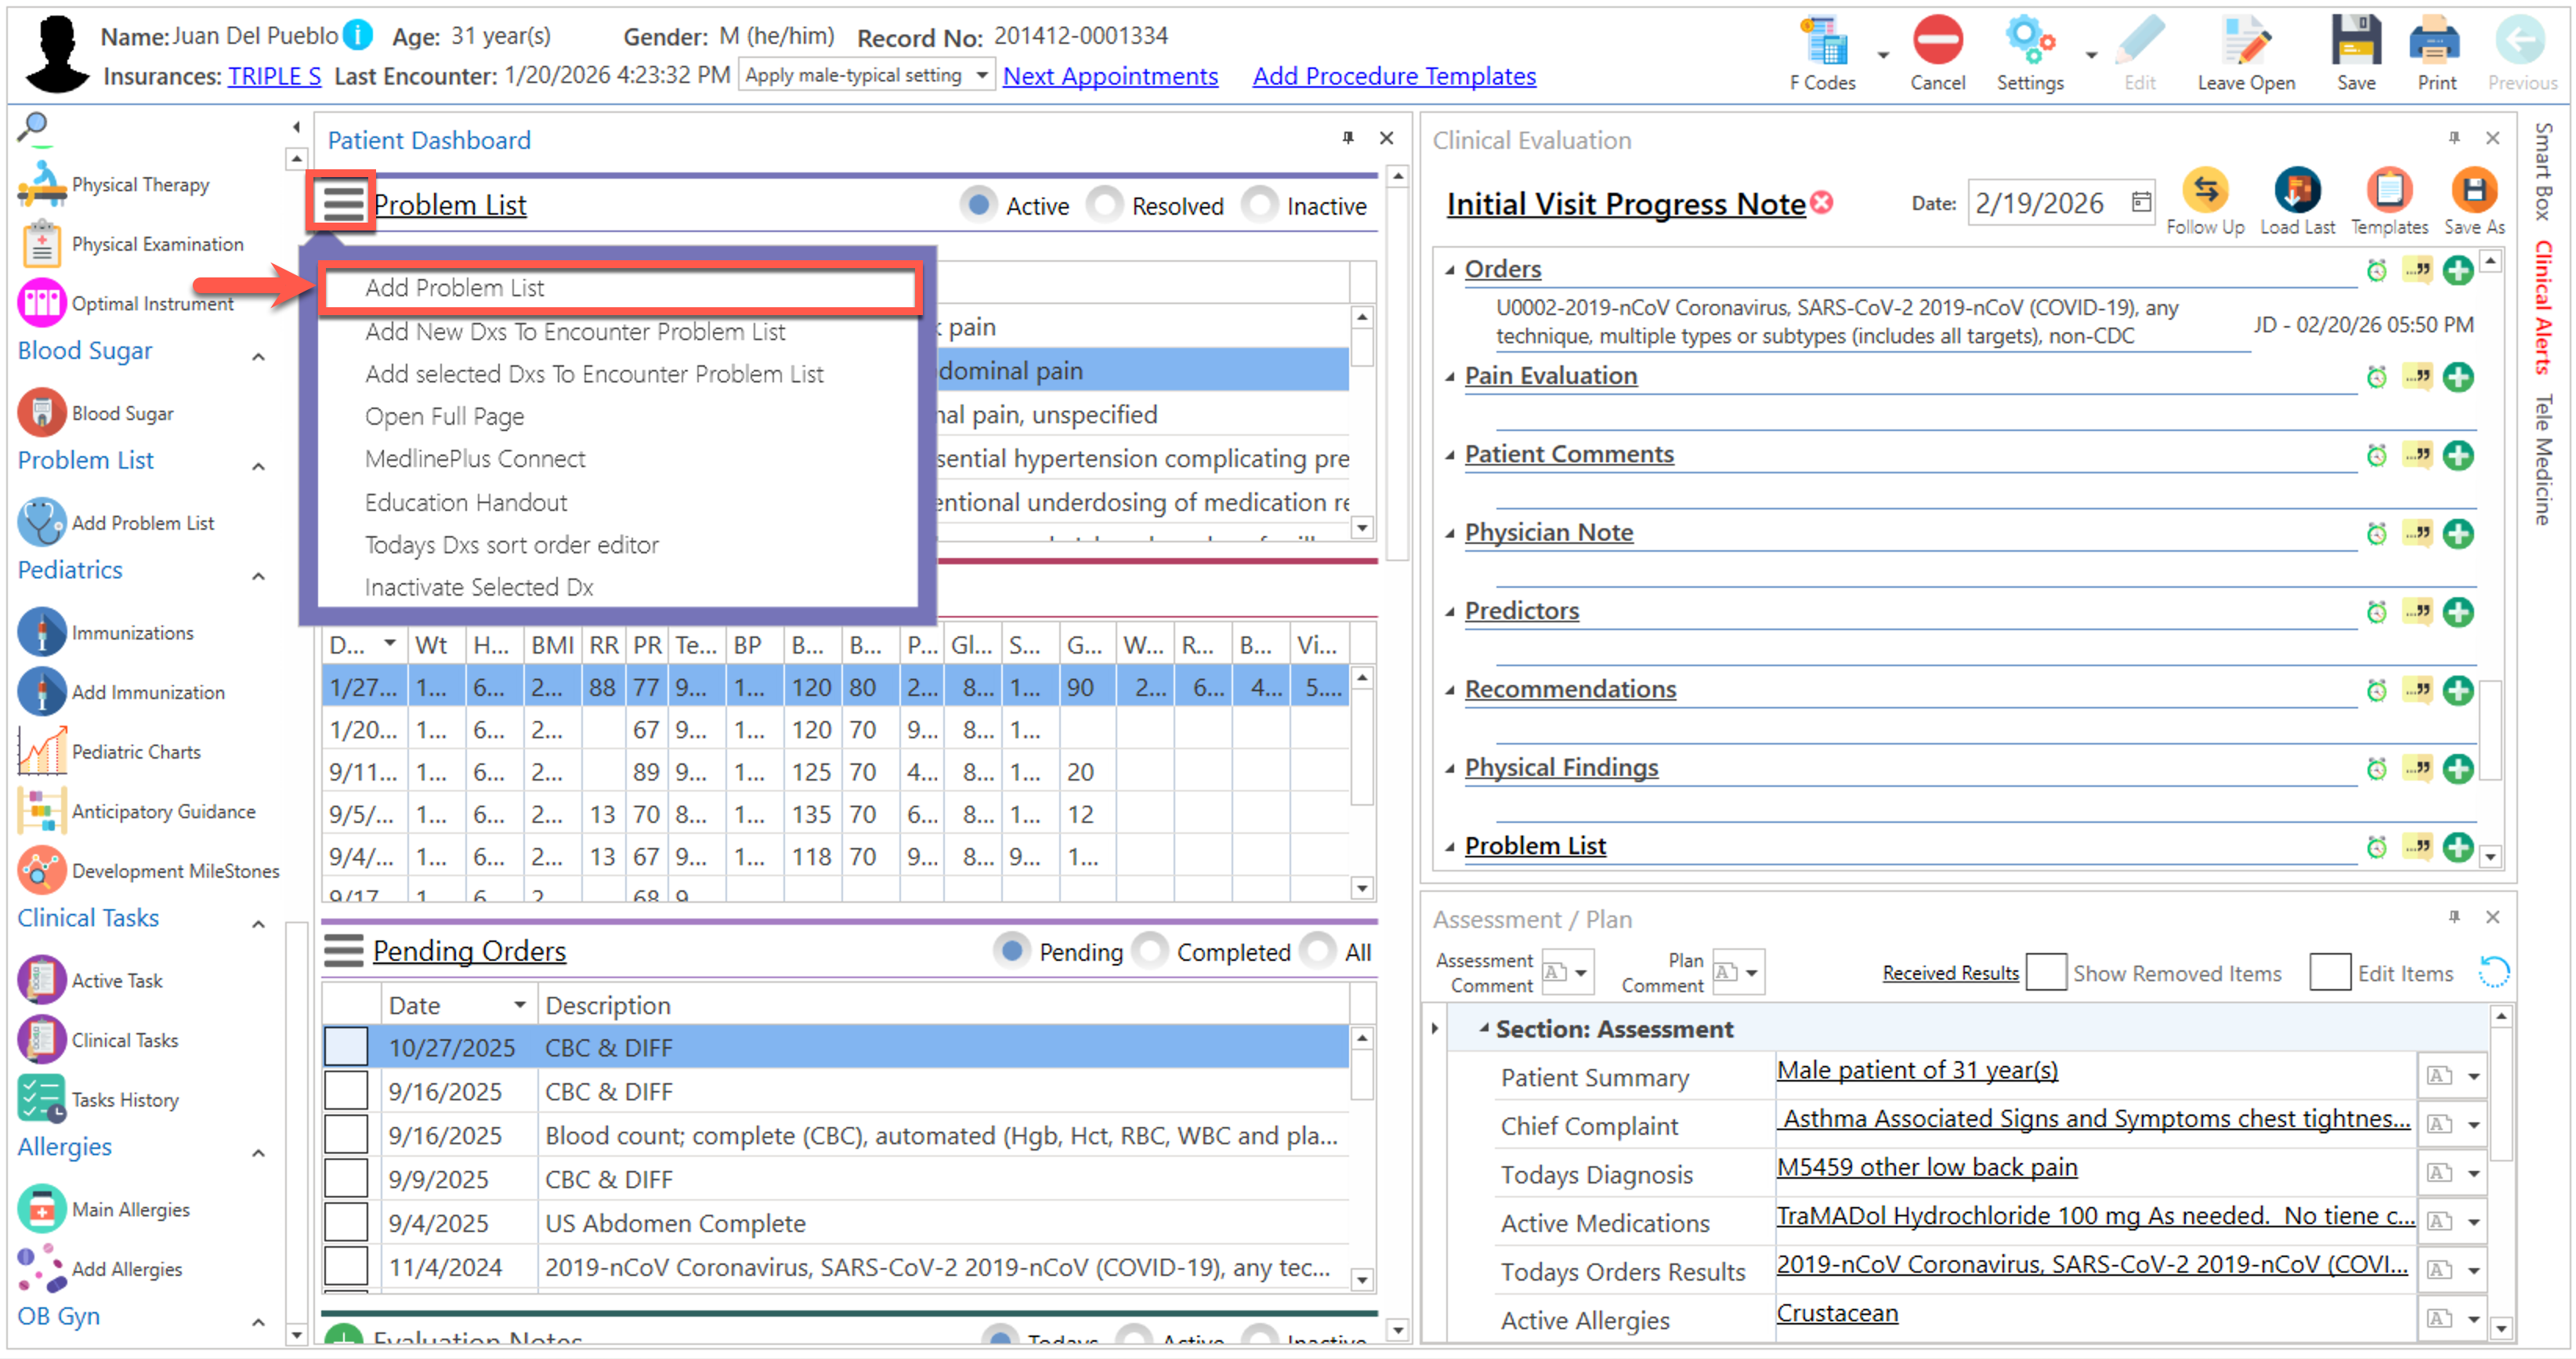
Task: Open the Problem List hamburger menu icon
Action: point(343,203)
